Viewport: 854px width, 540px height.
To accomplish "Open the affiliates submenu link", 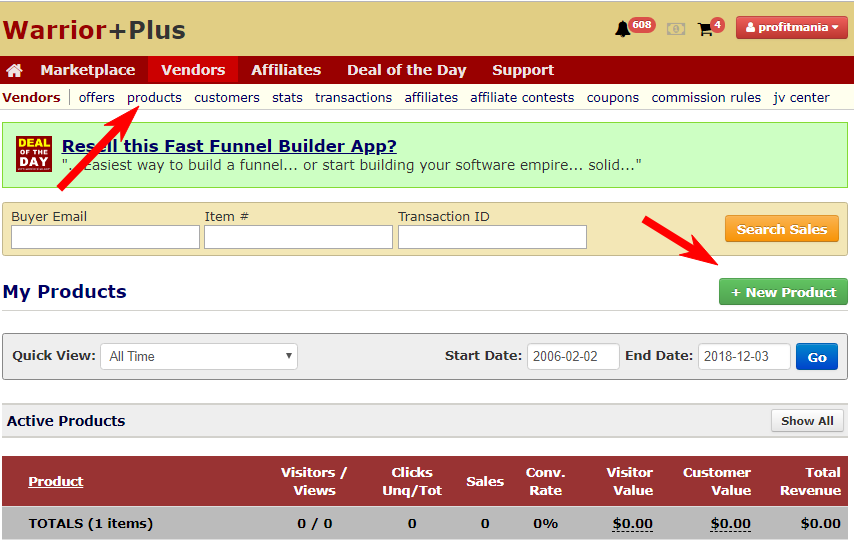I will (431, 98).
